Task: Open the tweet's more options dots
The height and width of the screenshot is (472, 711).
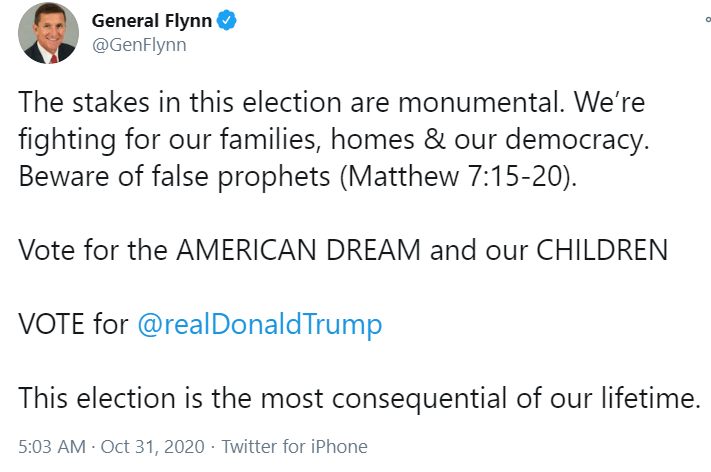Action: 708,19
